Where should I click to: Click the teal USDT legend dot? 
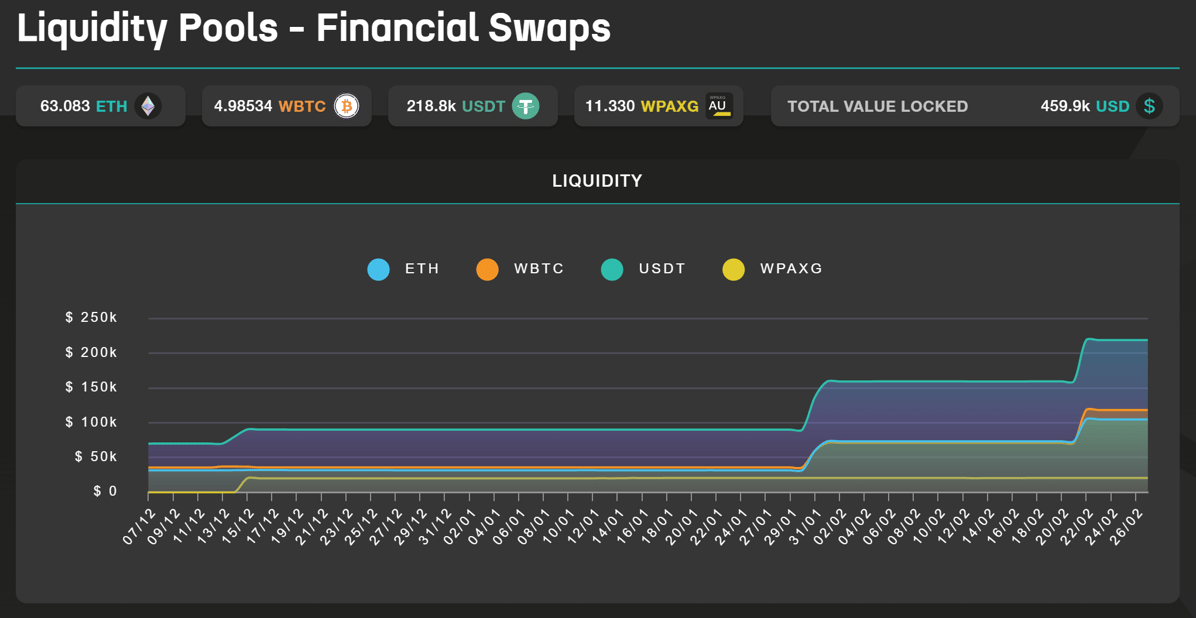(x=611, y=269)
